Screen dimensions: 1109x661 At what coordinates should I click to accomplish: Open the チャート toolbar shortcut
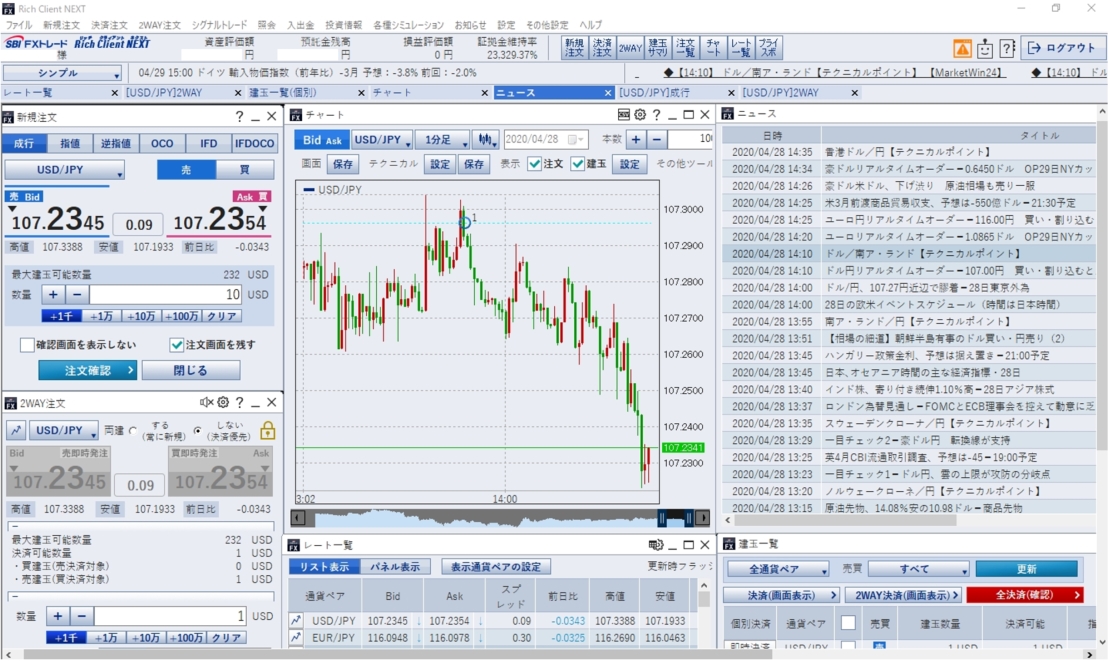(713, 48)
